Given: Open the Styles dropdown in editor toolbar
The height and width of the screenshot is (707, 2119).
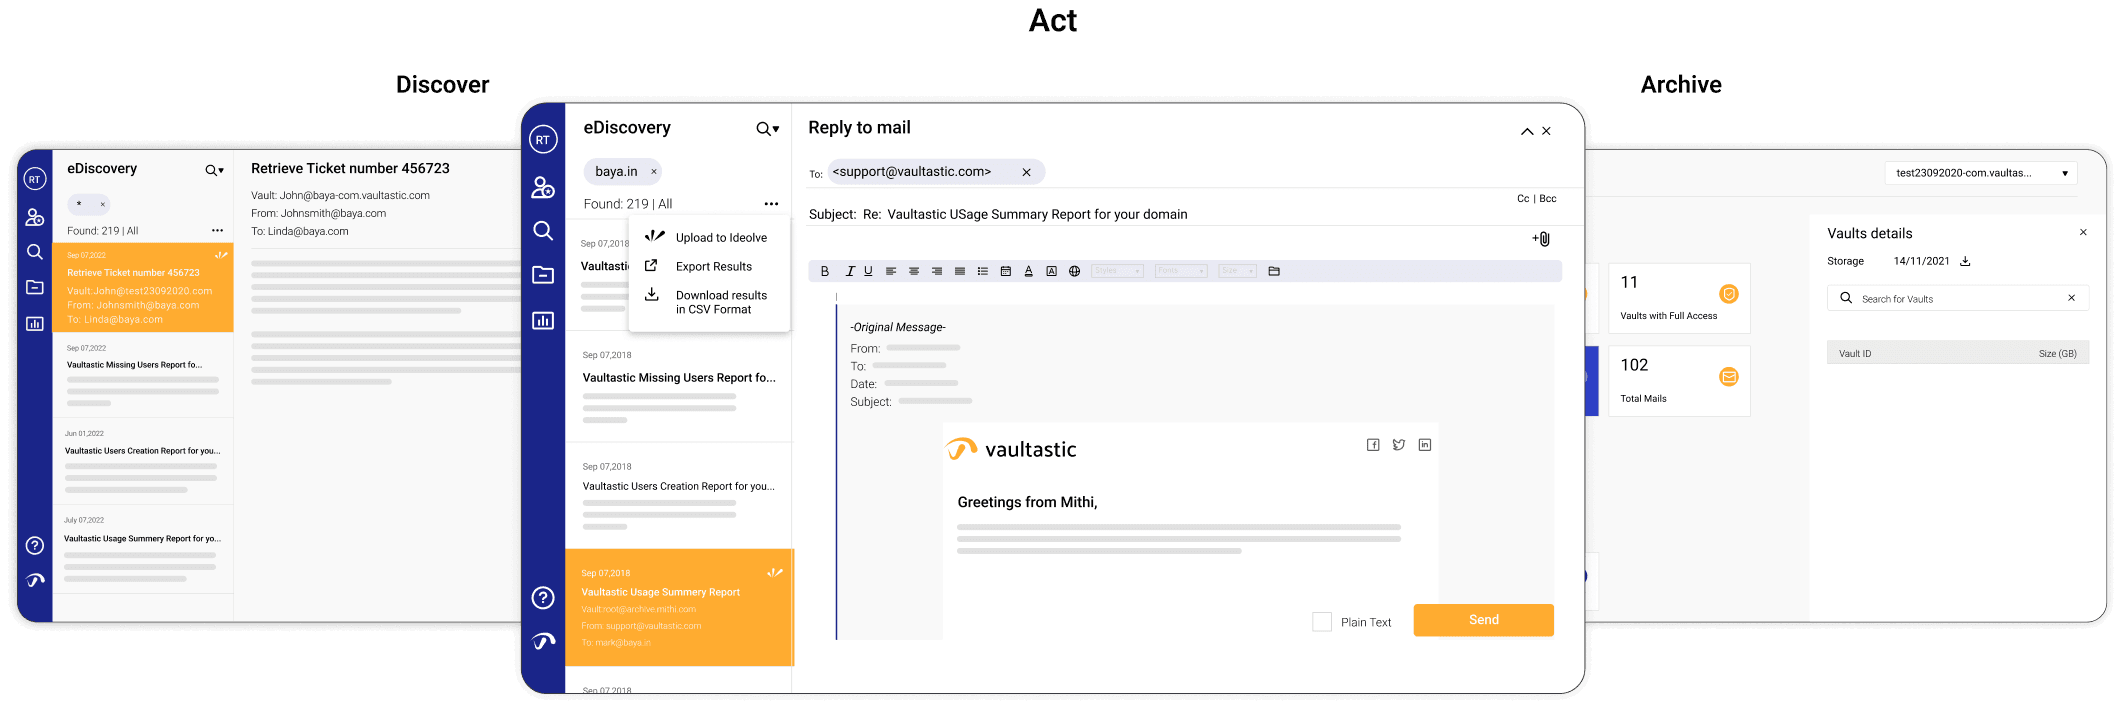Looking at the screenshot, I should 1117,271.
